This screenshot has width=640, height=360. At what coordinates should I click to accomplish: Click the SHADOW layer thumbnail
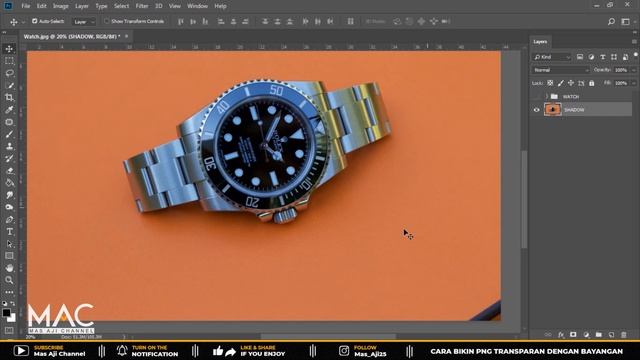553,109
